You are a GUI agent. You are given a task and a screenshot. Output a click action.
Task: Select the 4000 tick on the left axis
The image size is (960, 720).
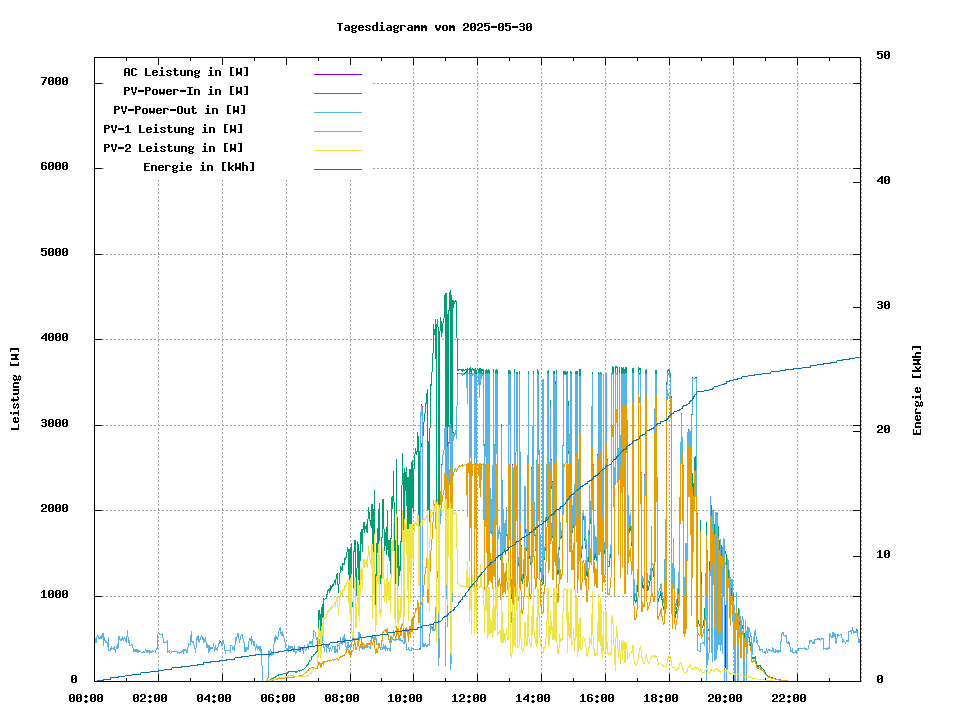tap(54, 338)
